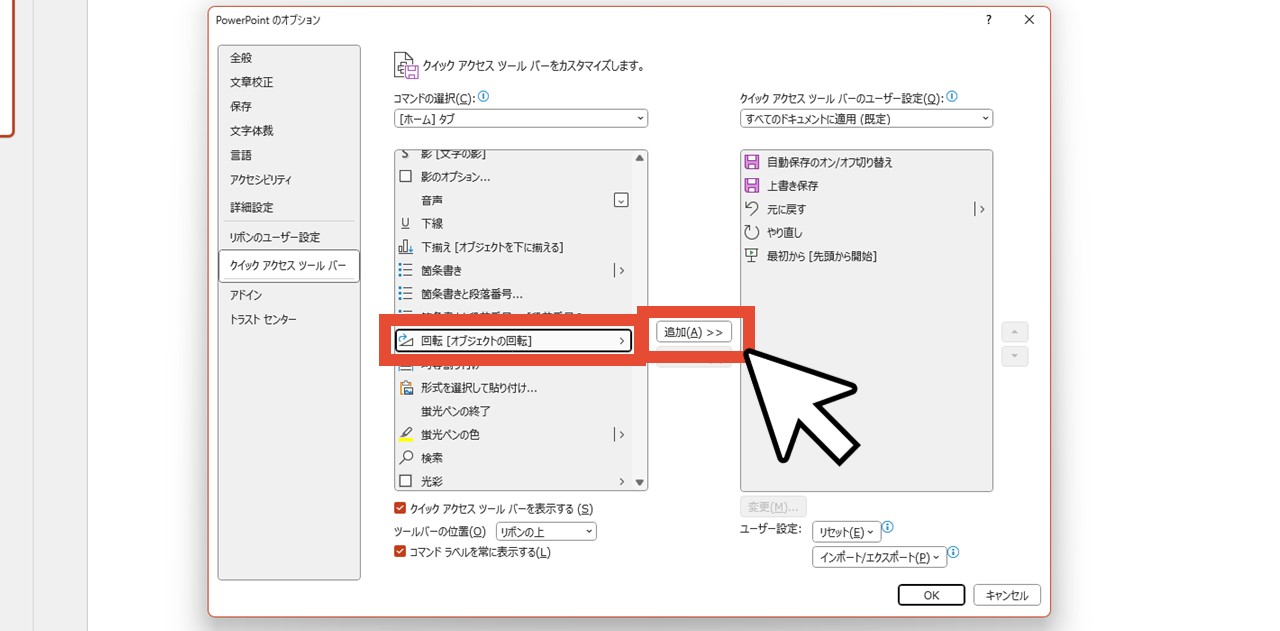Select the 自動保存のオン/オフ切り替え command icon
1280x631 pixels.
point(752,161)
